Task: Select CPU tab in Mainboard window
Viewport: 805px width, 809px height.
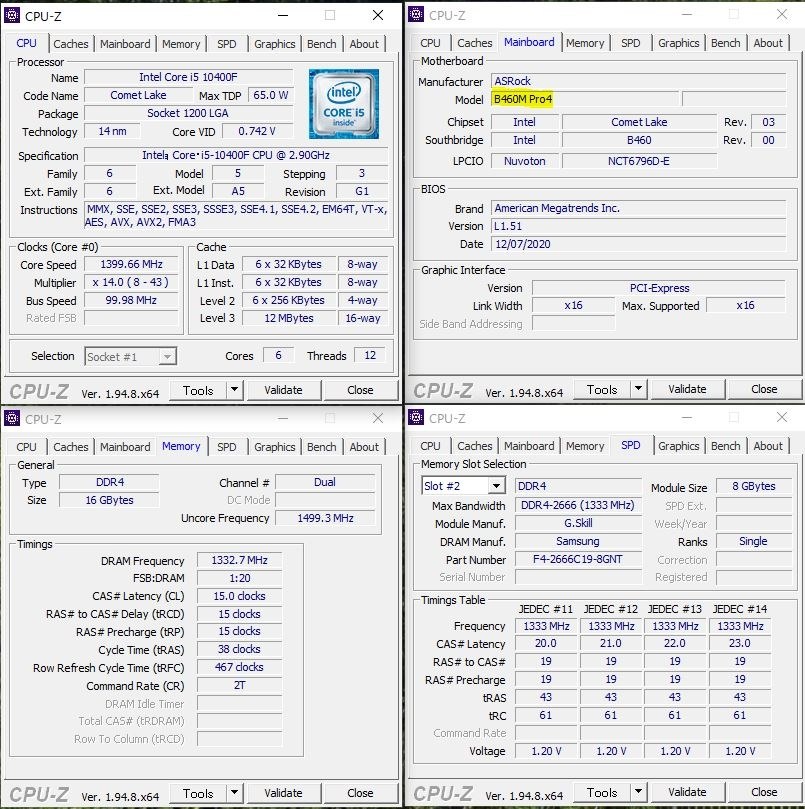Action: click(x=430, y=43)
